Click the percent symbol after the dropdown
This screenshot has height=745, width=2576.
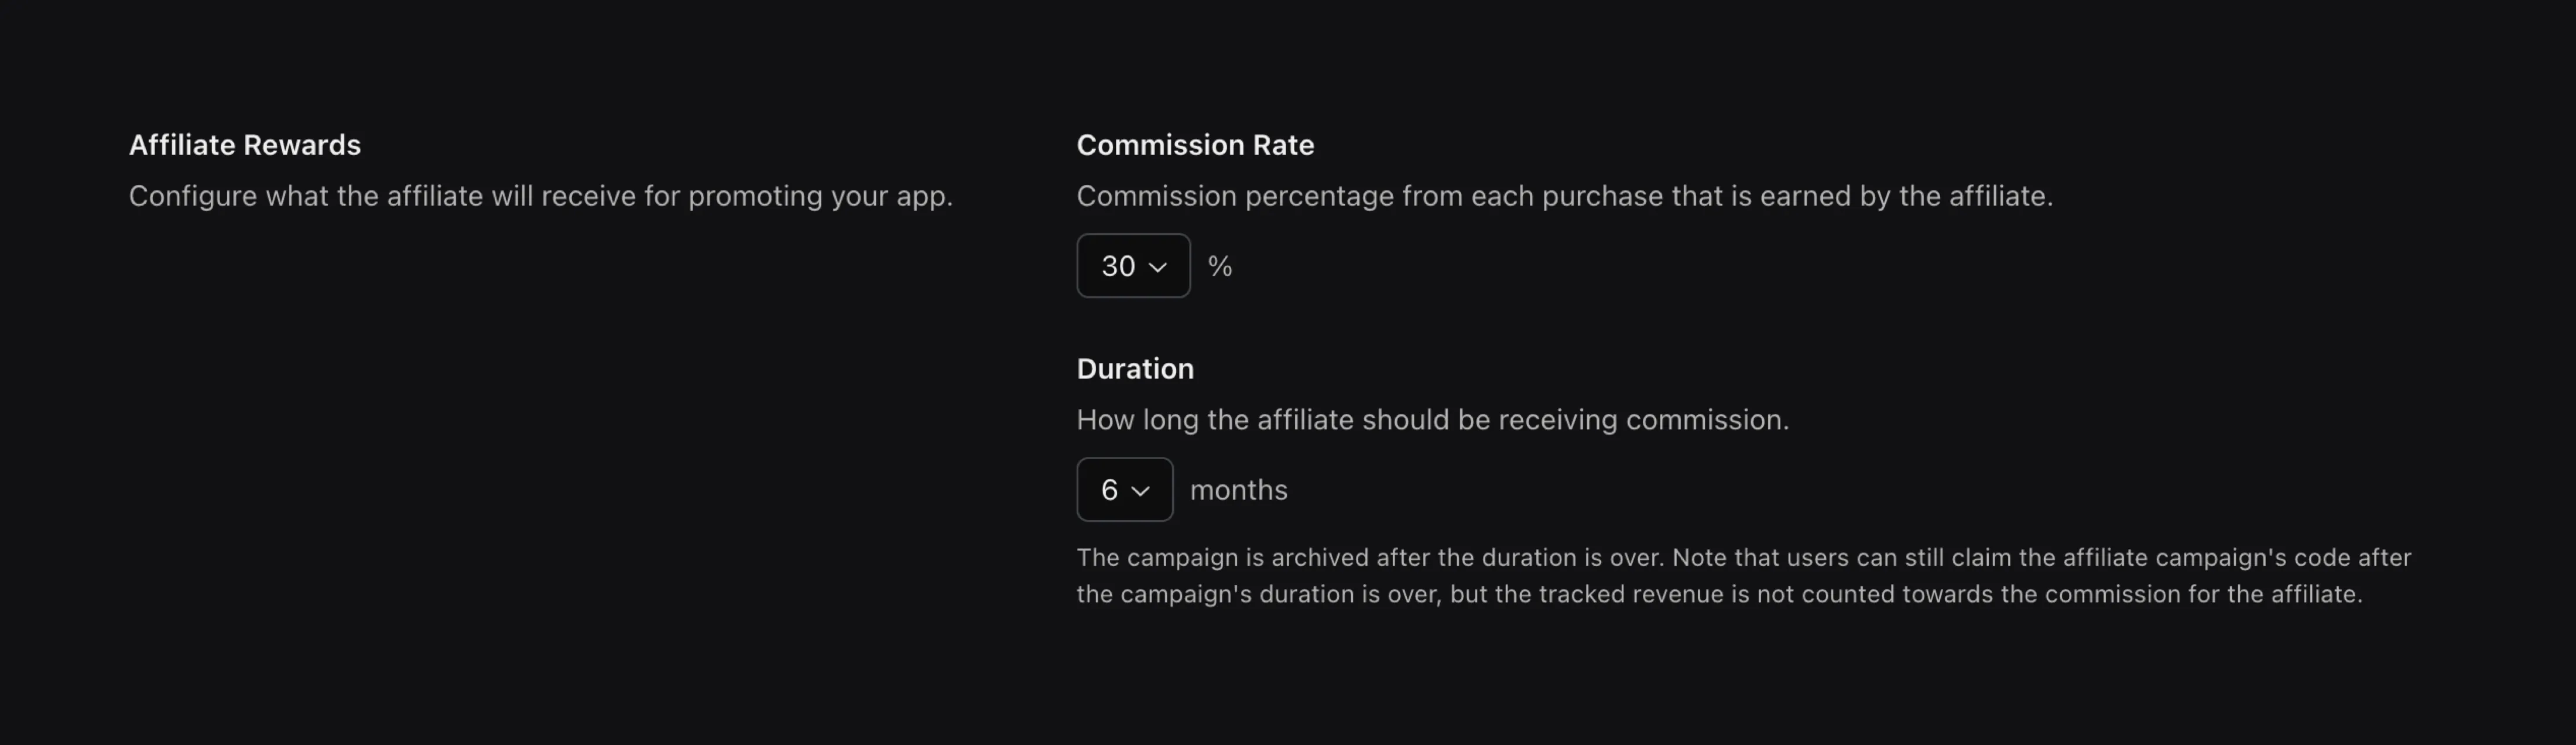[1219, 266]
